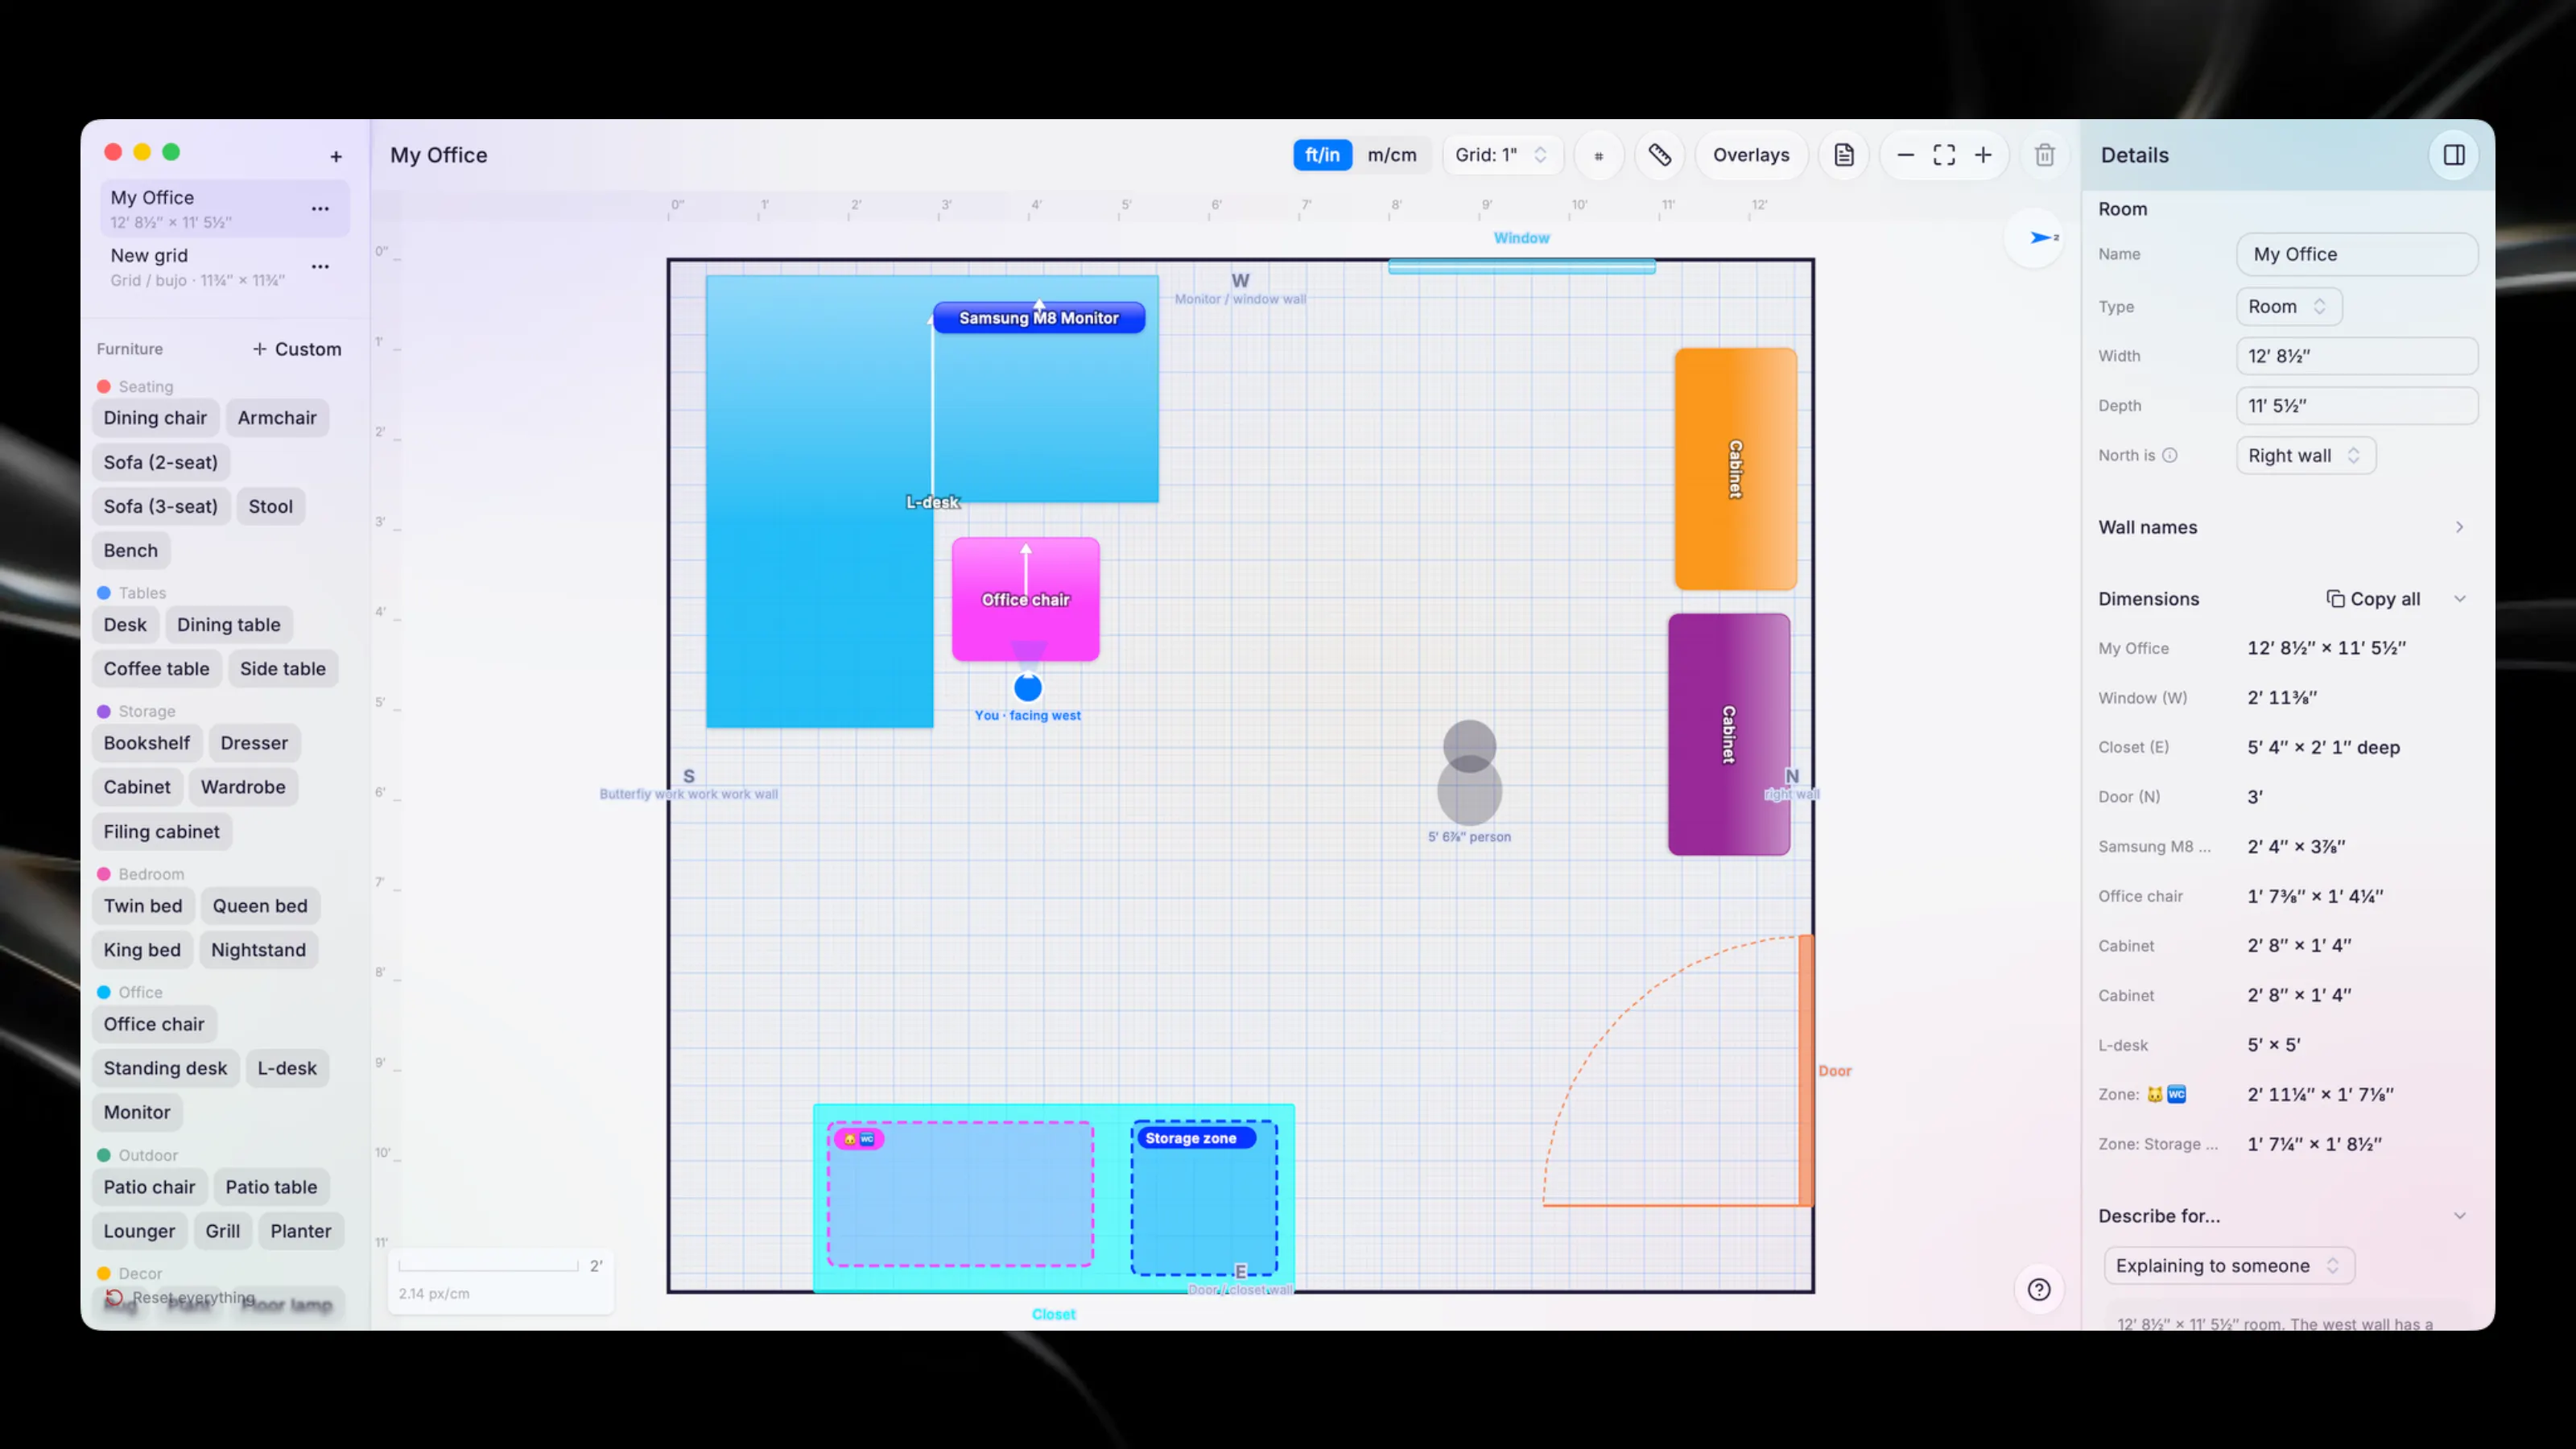The image size is (2576, 1449).
Task: Add a Wardrobe
Action: point(243,787)
